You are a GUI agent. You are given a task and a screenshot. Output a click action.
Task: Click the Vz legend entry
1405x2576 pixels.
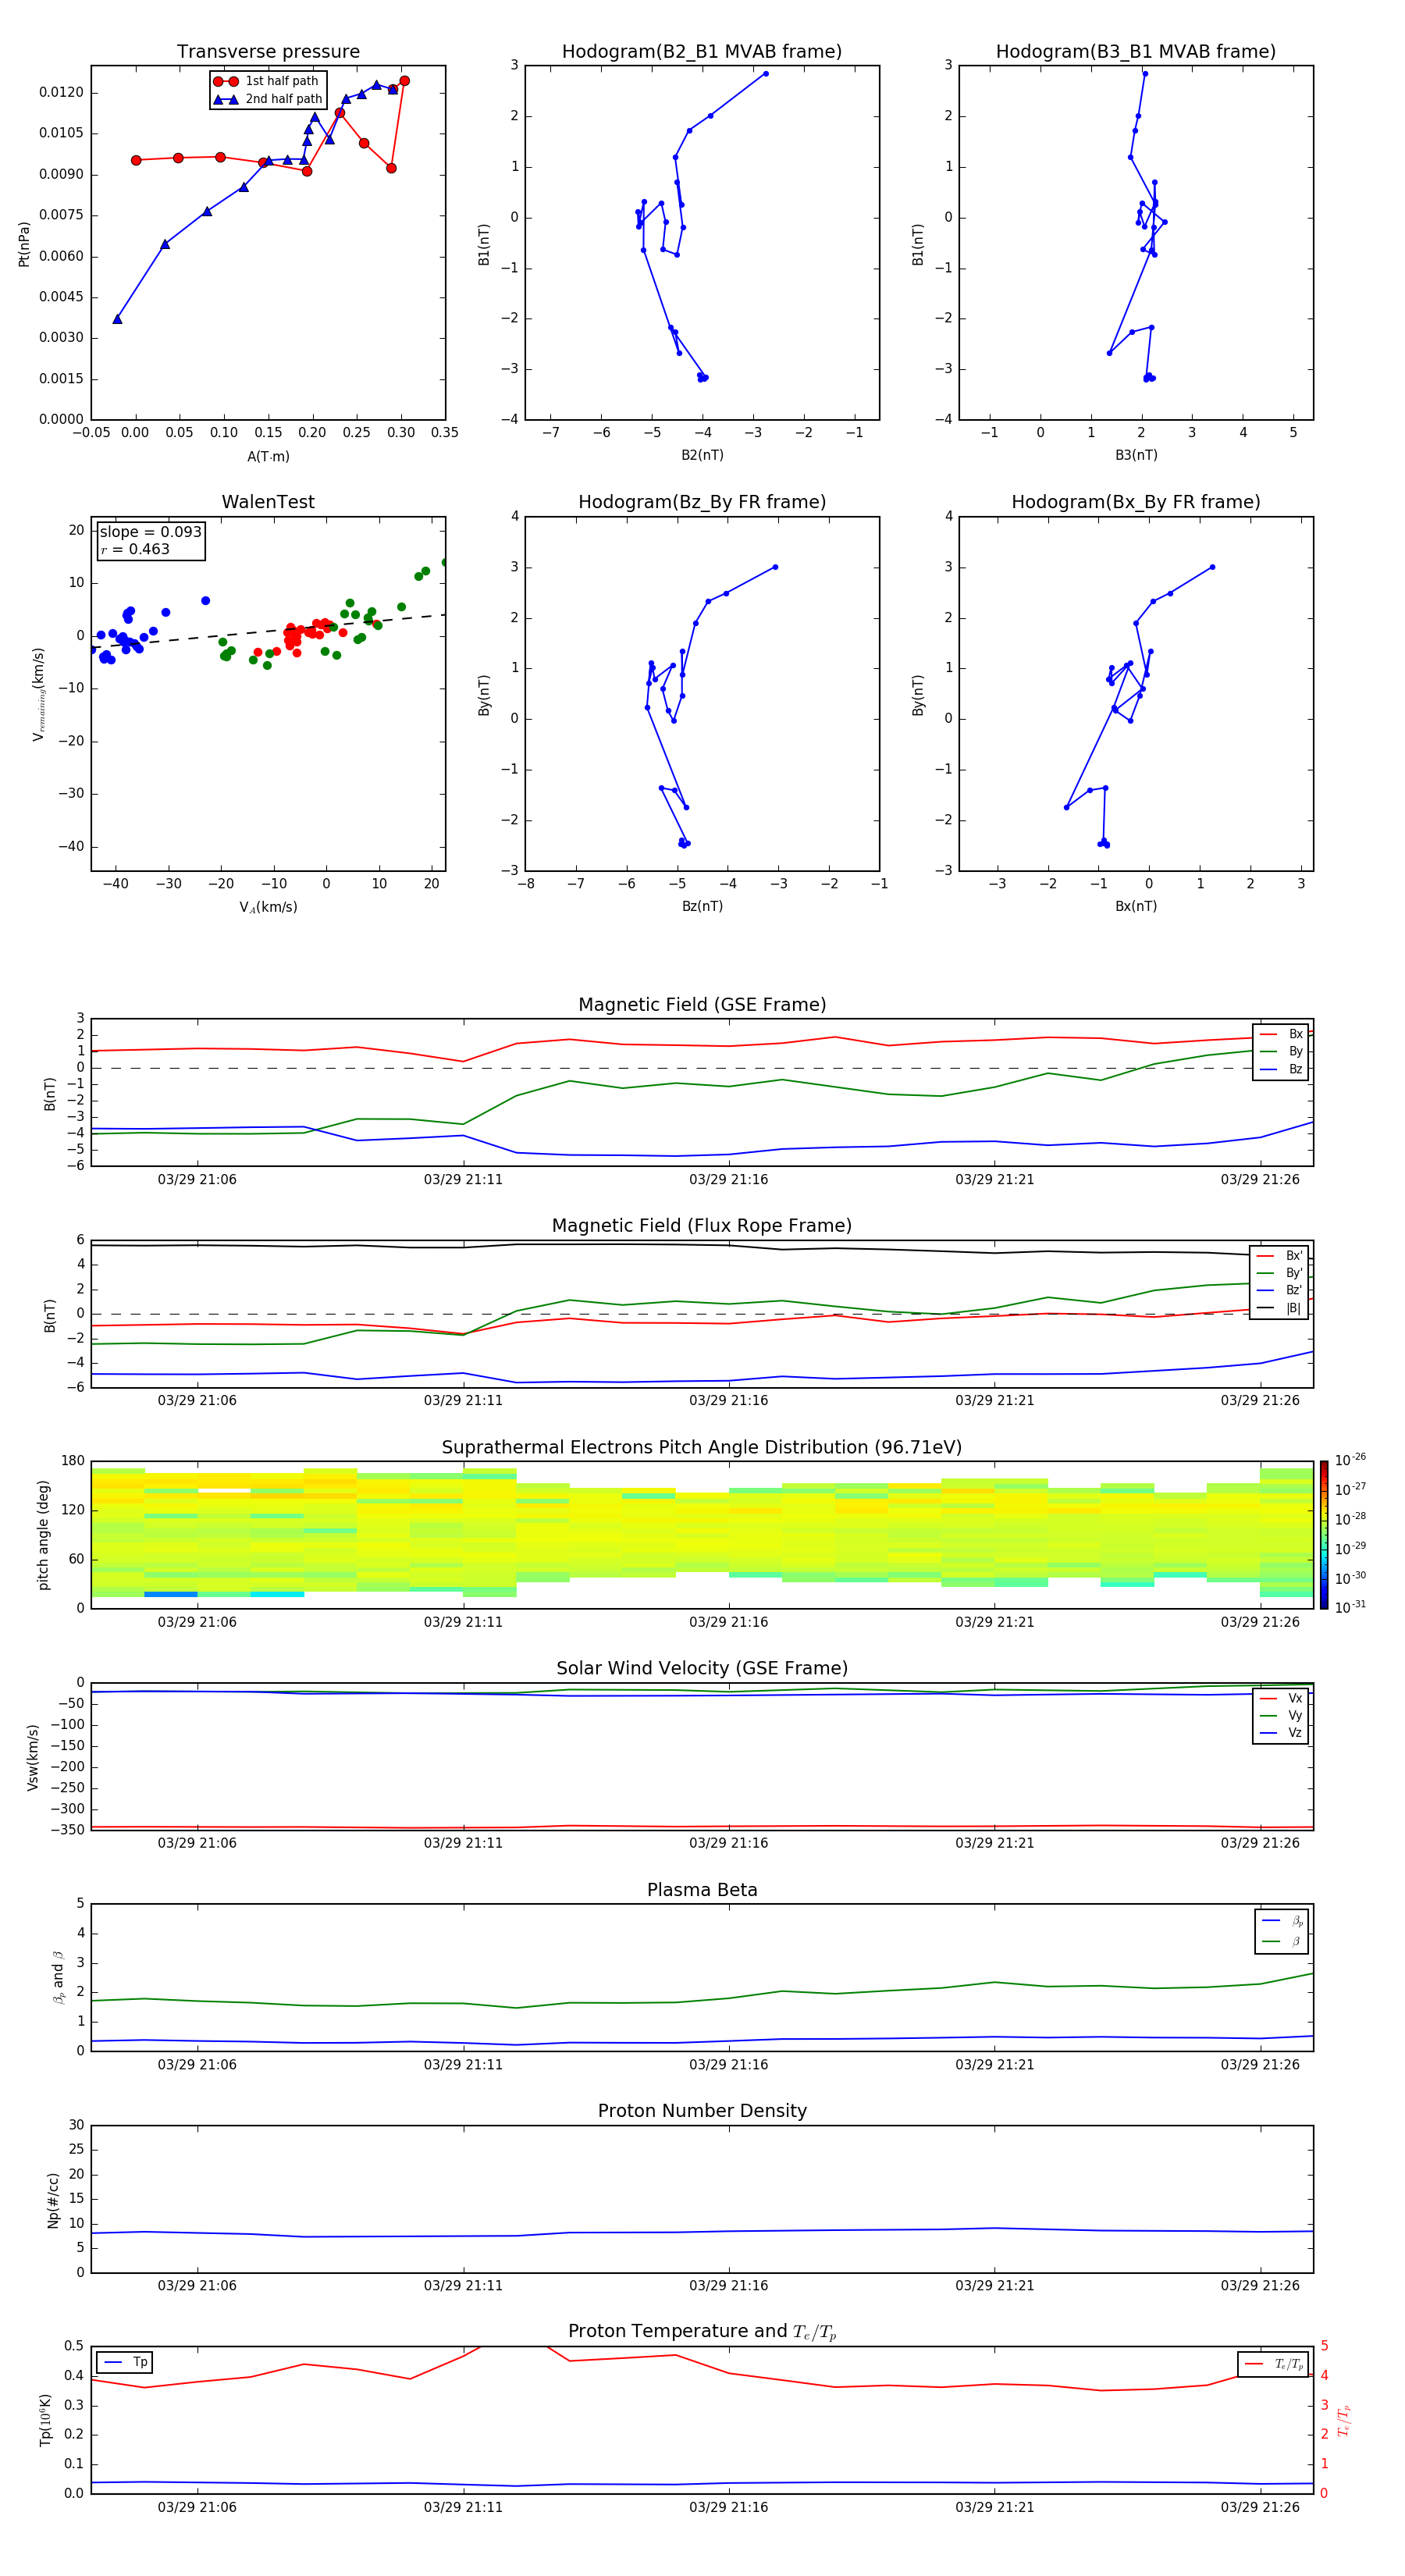tap(1280, 1732)
